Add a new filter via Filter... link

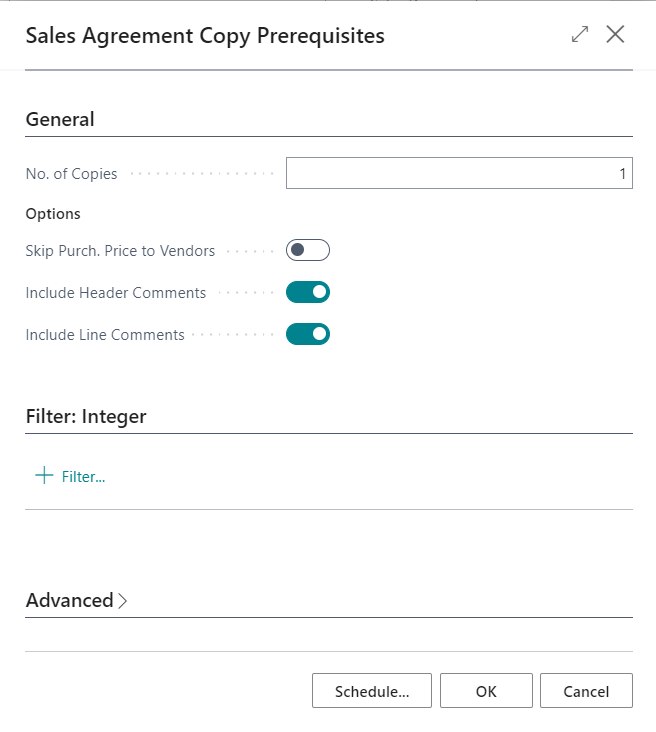83,477
